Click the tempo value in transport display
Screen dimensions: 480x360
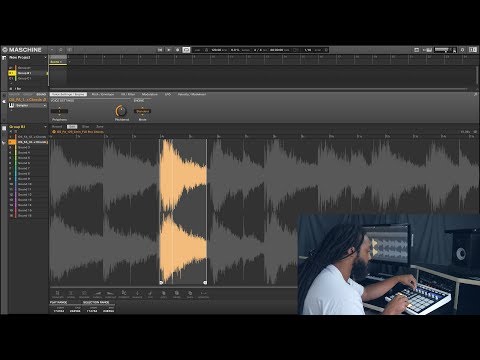coord(217,50)
